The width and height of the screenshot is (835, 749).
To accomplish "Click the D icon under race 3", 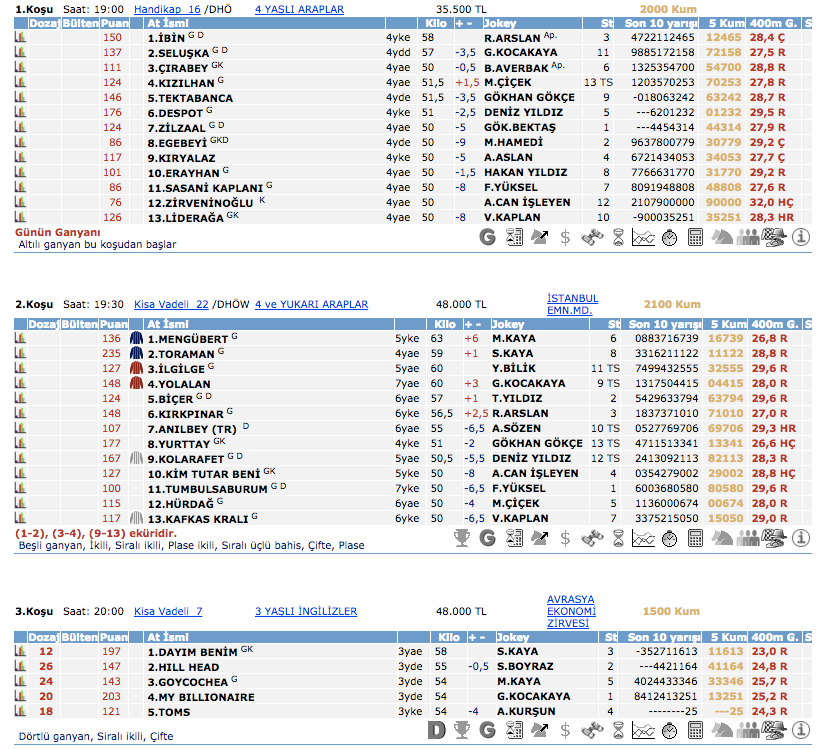I will tap(436, 731).
